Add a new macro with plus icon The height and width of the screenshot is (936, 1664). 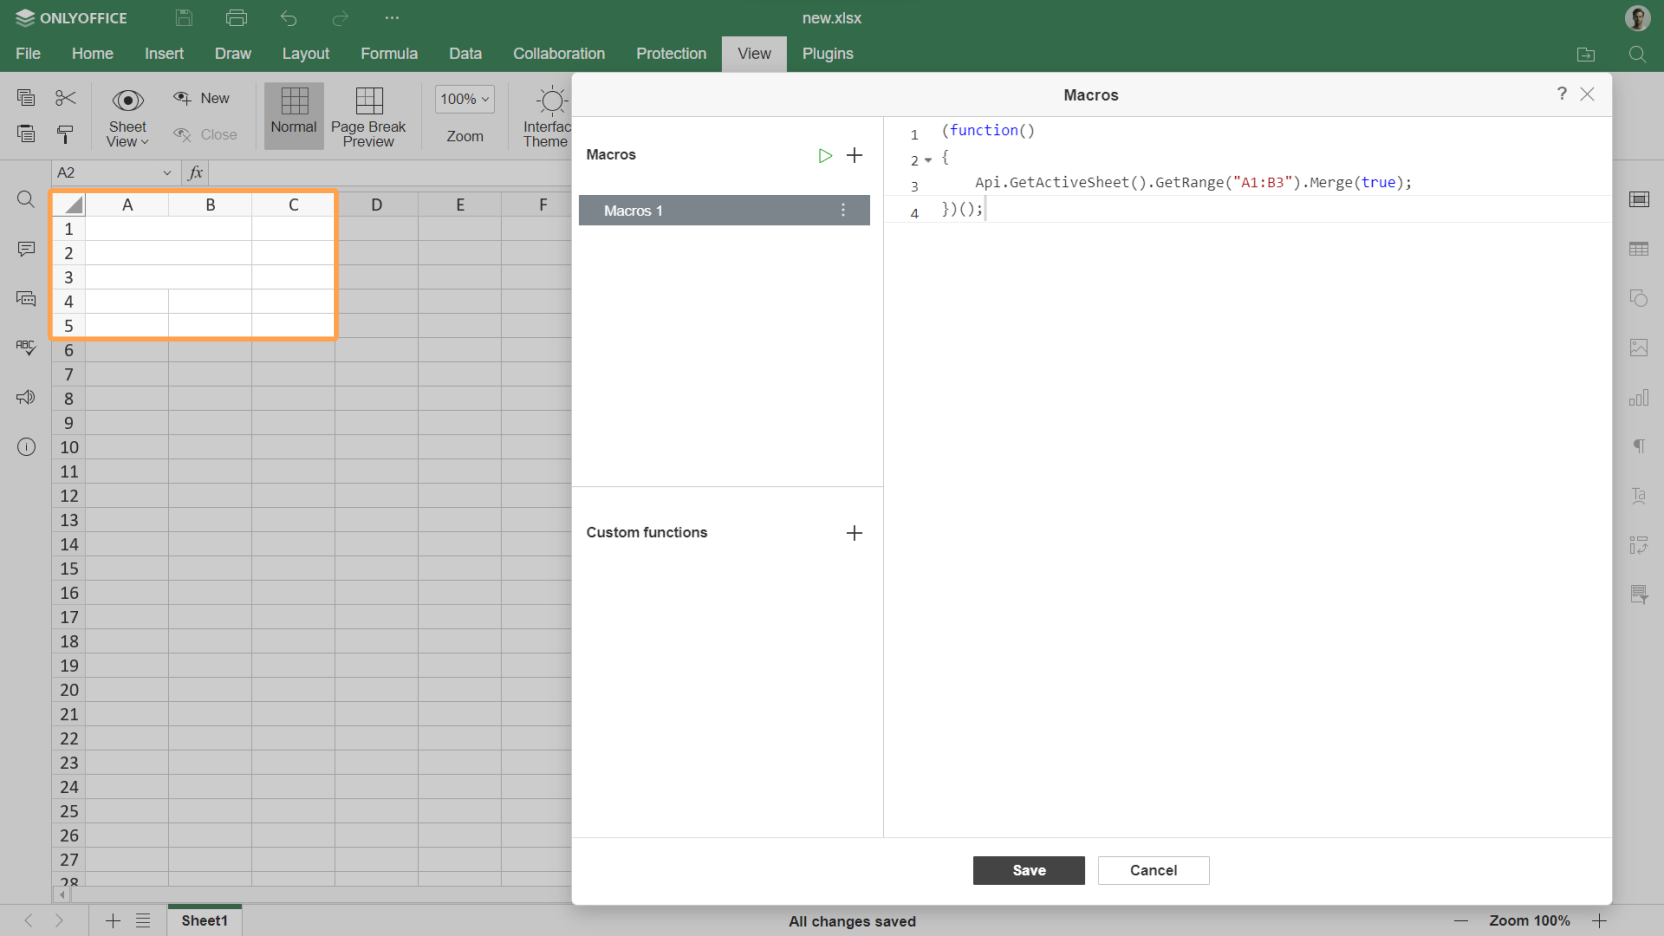click(855, 155)
